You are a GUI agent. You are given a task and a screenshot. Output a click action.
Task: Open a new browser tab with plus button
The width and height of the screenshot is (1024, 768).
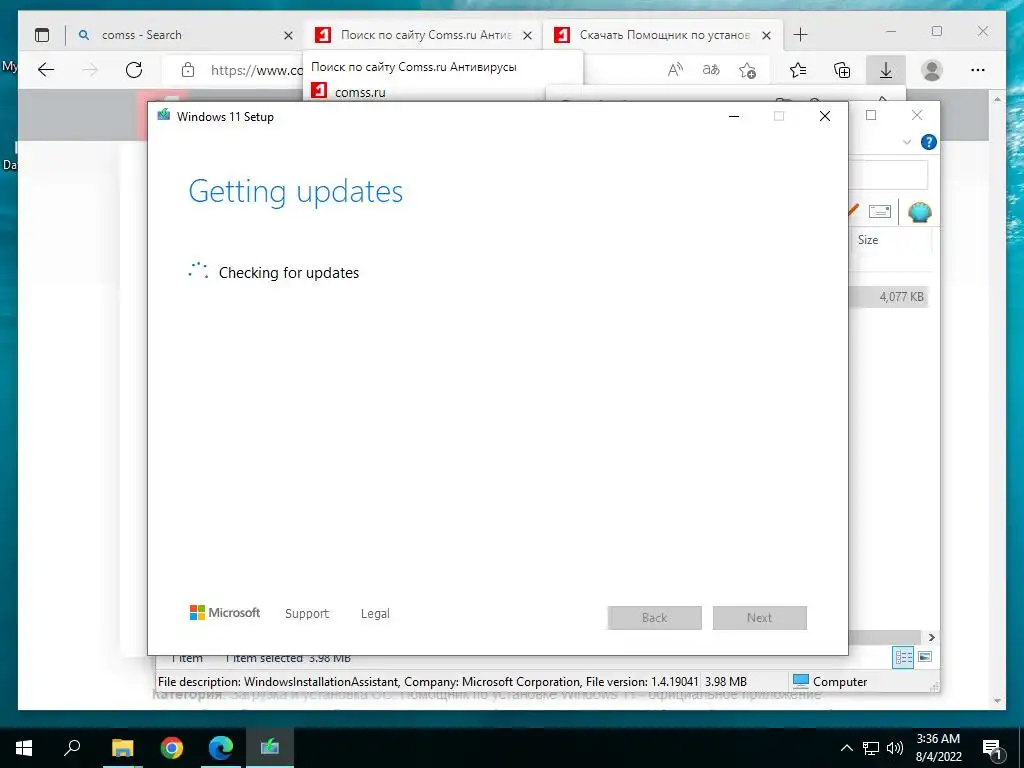tap(800, 35)
